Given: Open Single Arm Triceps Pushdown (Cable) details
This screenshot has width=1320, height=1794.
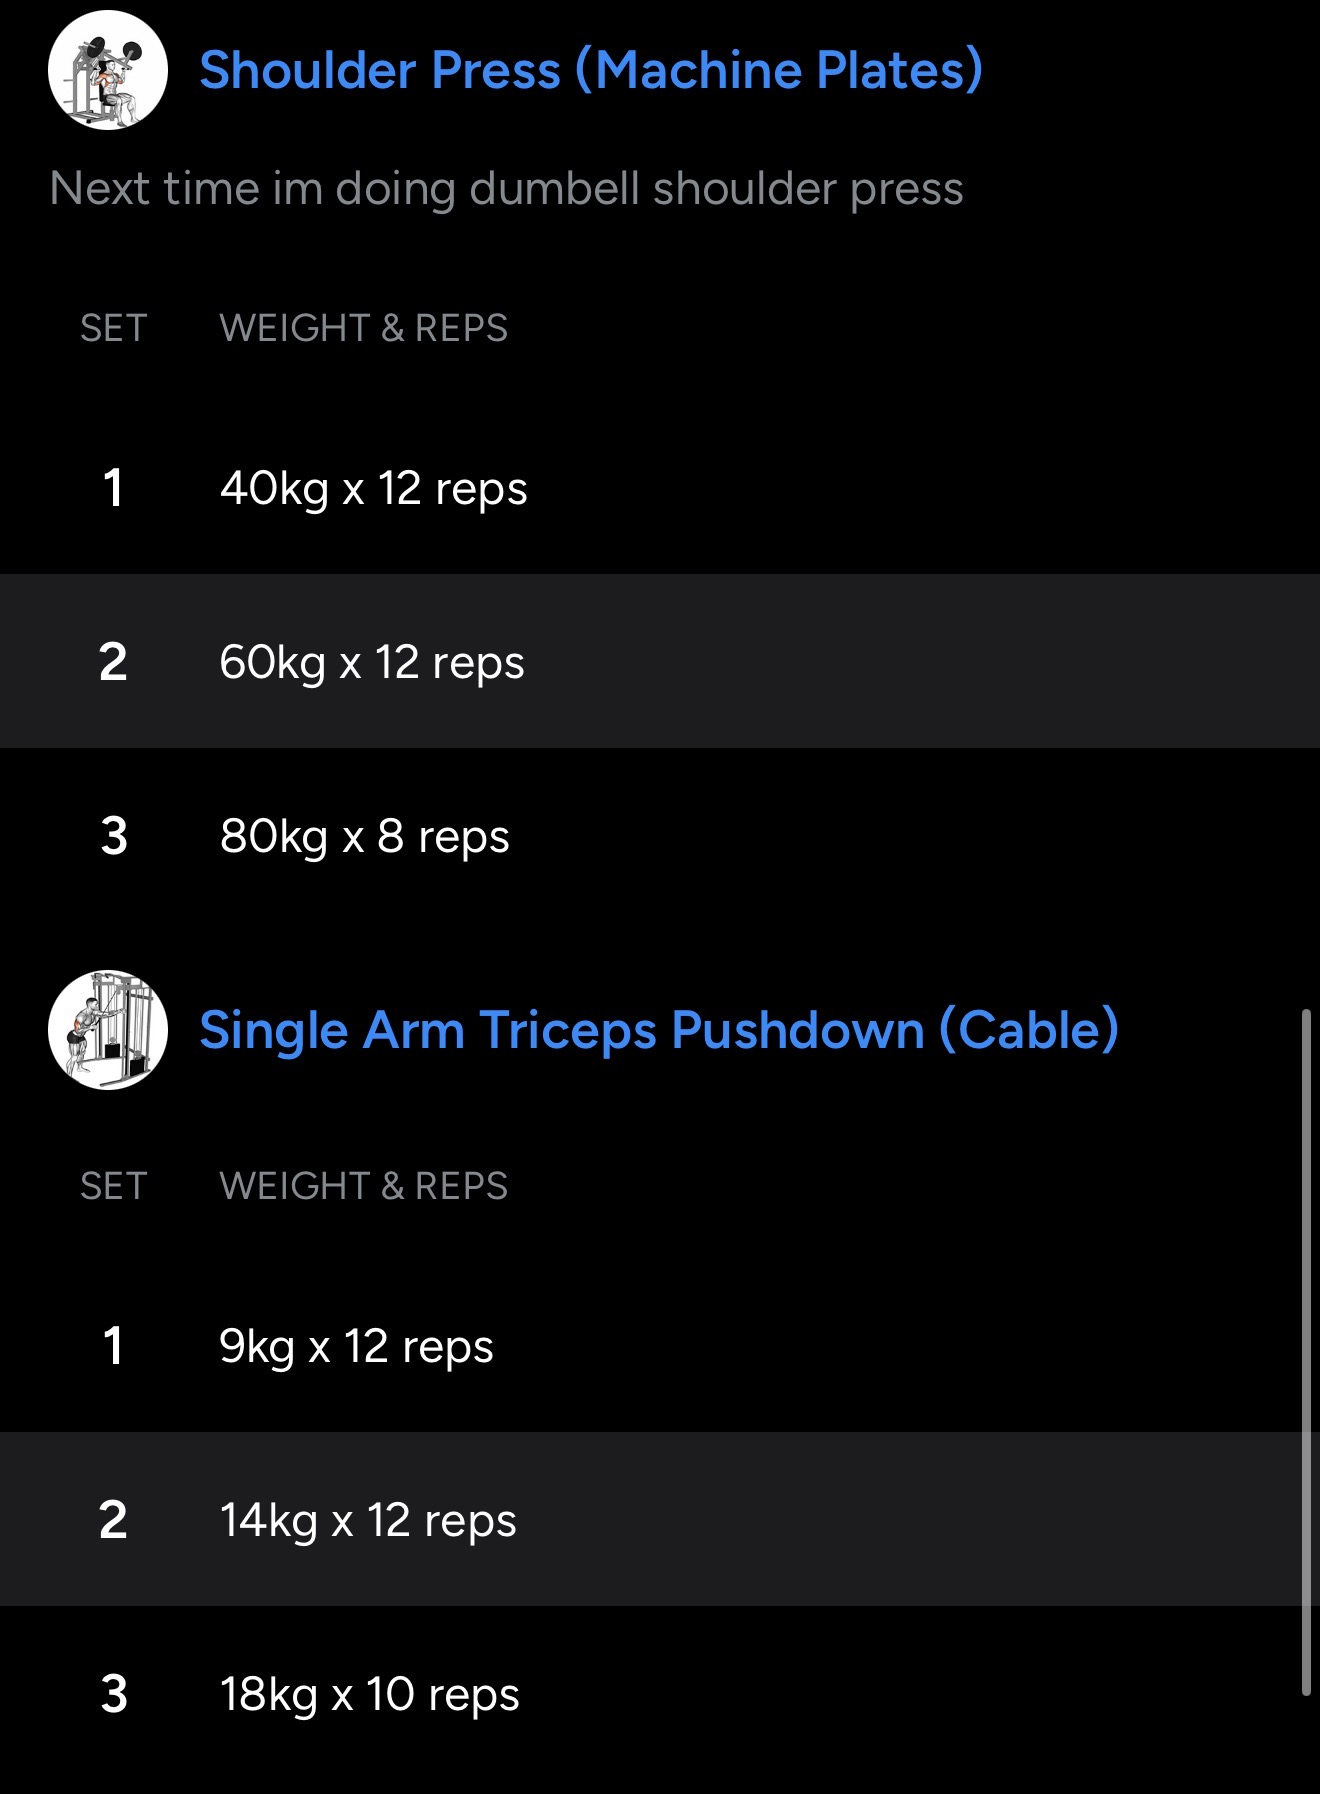Looking at the screenshot, I should click(658, 1030).
